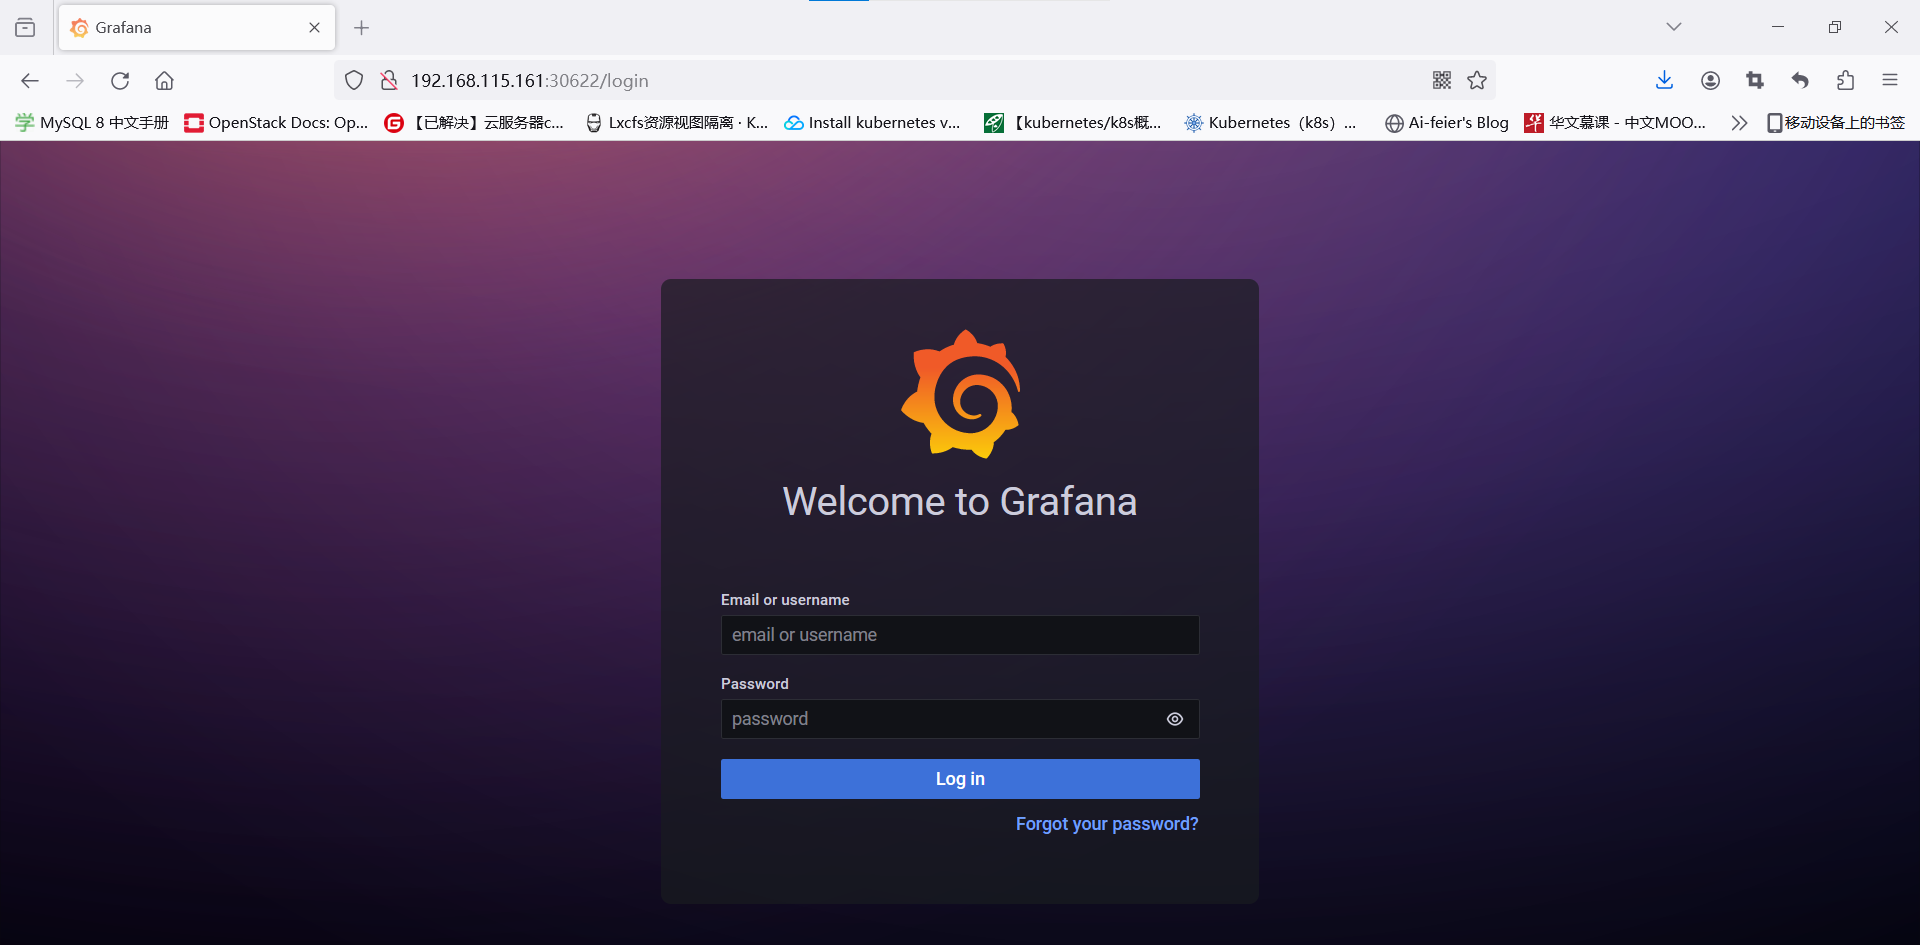The image size is (1920, 945).
Task: Open the Lxcfs资源视图隔离 bookmark
Action: (677, 123)
